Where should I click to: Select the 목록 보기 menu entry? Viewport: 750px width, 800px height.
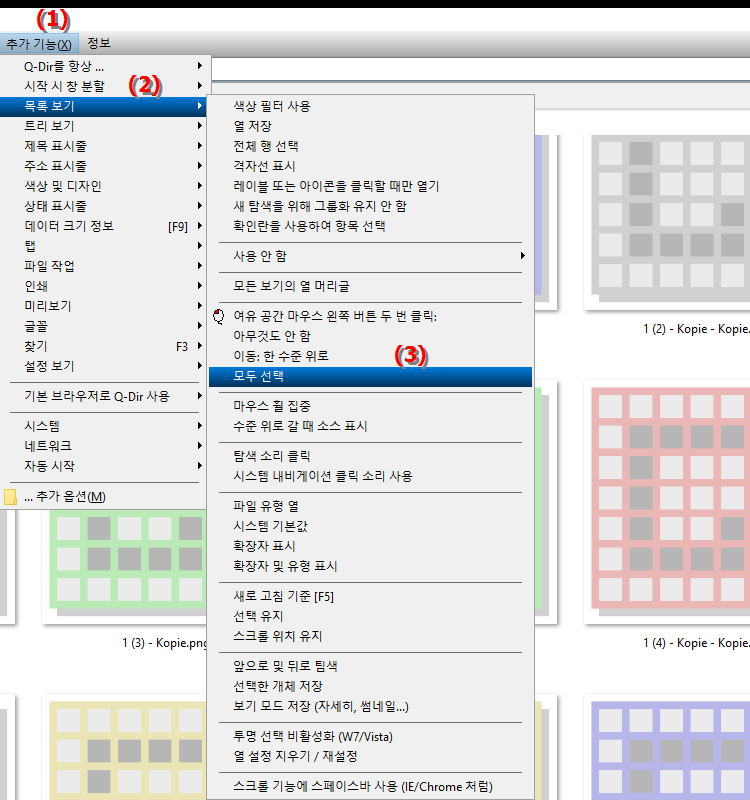point(105,106)
